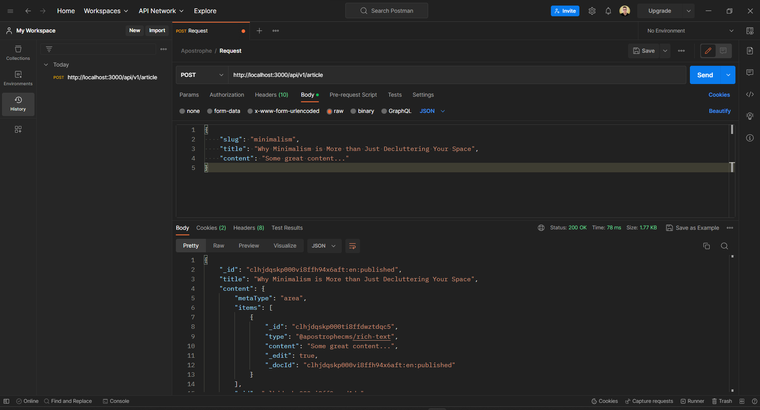The width and height of the screenshot is (760, 410).
Task: Copy the response body
Action: tap(706, 246)
